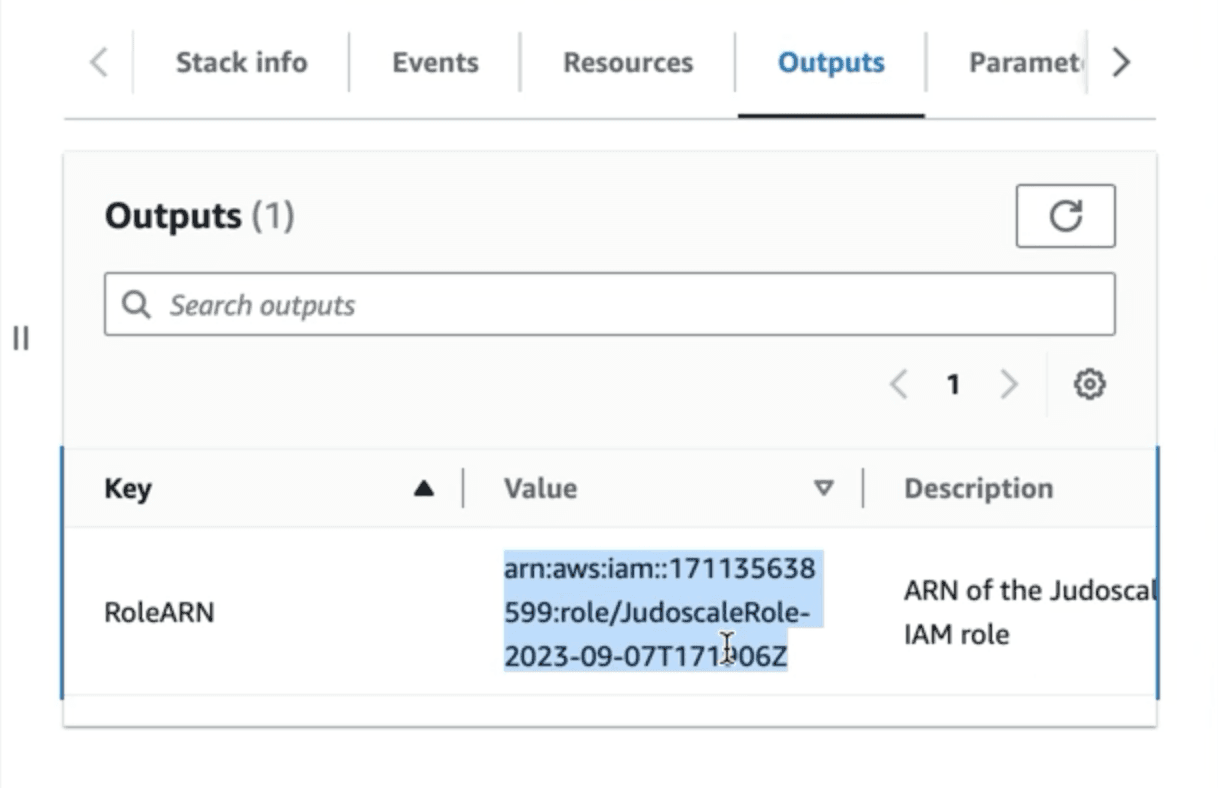
Task: Toggle sorting by clicking the Key column header
Action: point(127,488)
